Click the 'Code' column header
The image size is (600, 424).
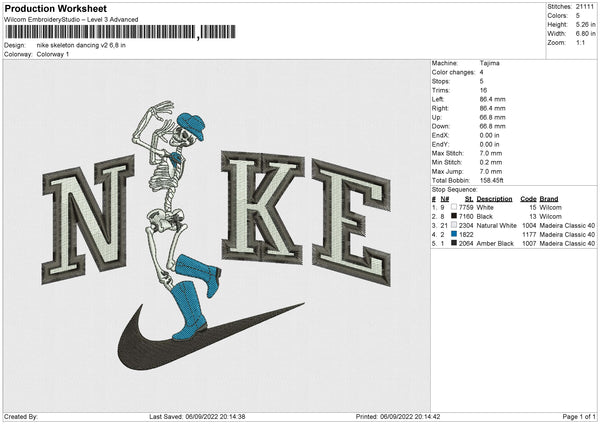528,199
